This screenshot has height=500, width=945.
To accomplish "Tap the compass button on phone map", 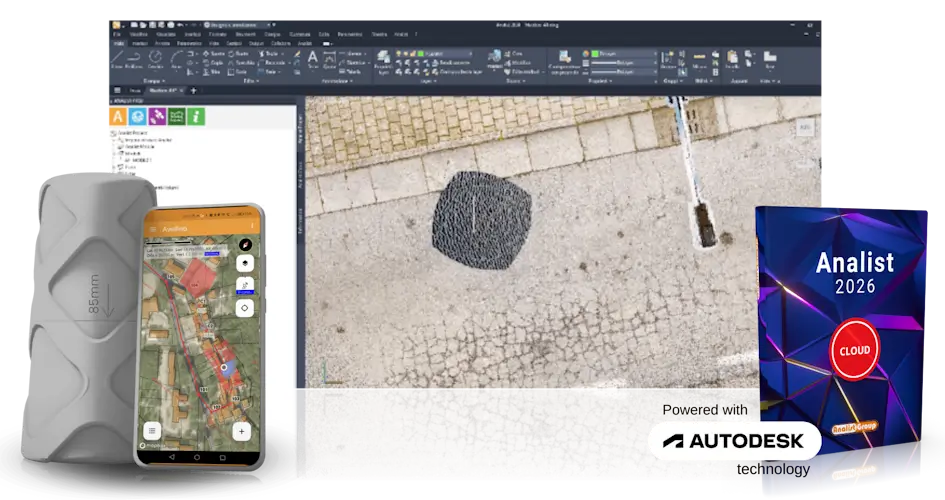I will pos(245,245).
